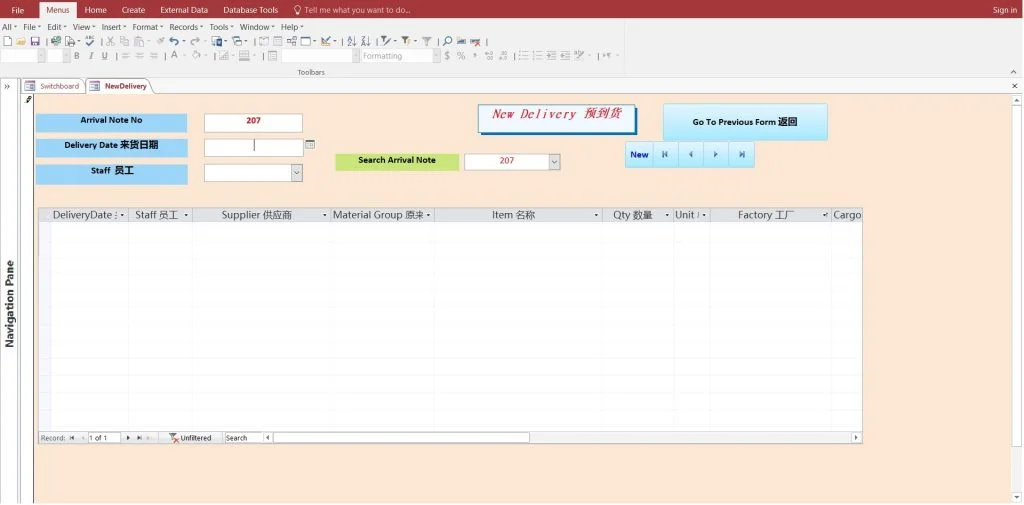Image resolution: width=1024 pixels, height=505 pixels.
Task: Click the Undo arrow icon
Action: [173, 41]
